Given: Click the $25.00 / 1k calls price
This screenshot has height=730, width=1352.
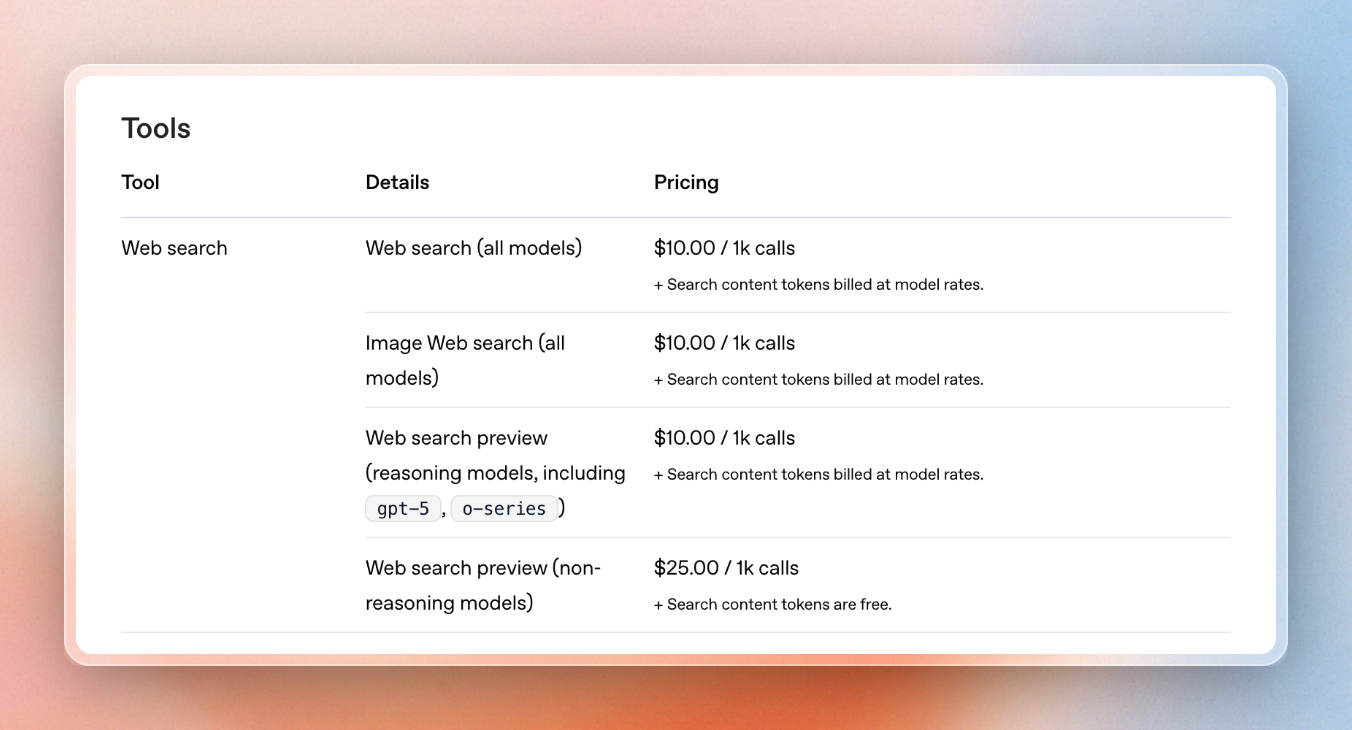Looking at the screenshot, I should pos(726,568).
